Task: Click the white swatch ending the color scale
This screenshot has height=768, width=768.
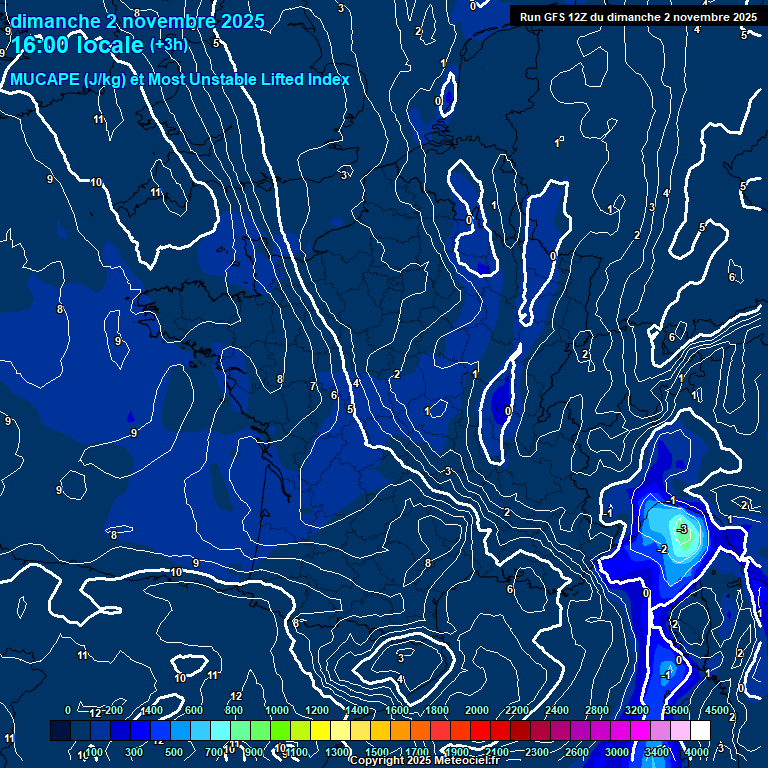Action: 700,730
